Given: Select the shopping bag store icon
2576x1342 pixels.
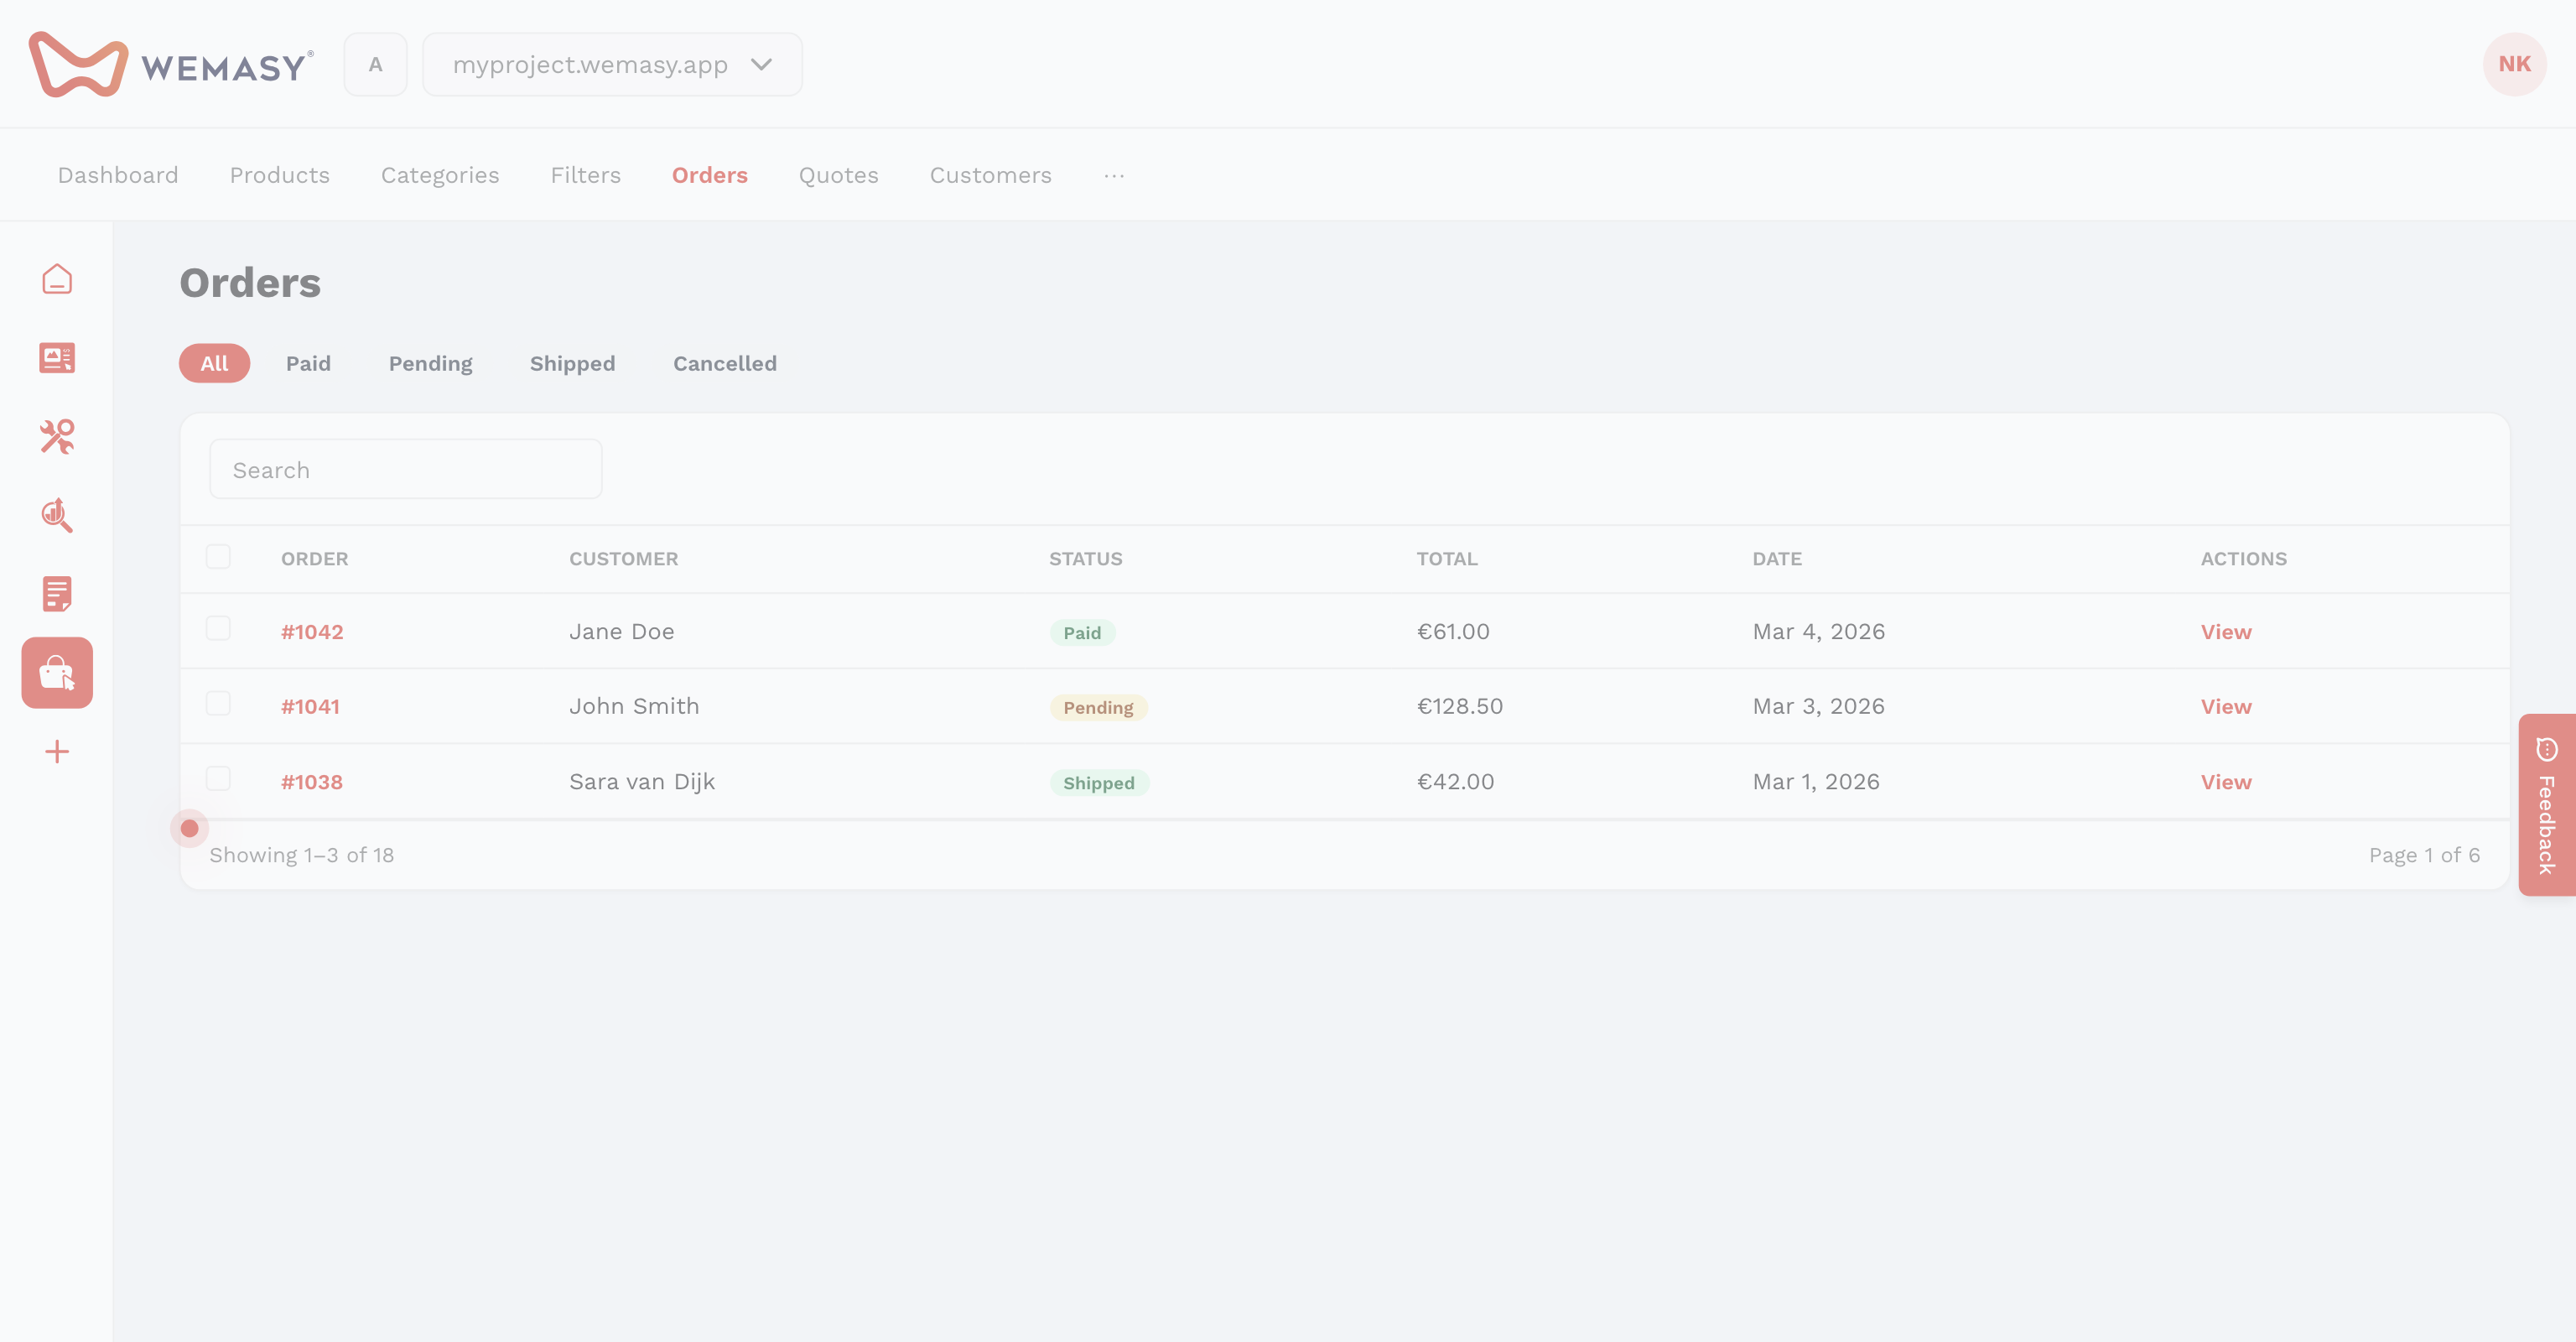Looking at the screenshot, I should (x=57, y=673).
